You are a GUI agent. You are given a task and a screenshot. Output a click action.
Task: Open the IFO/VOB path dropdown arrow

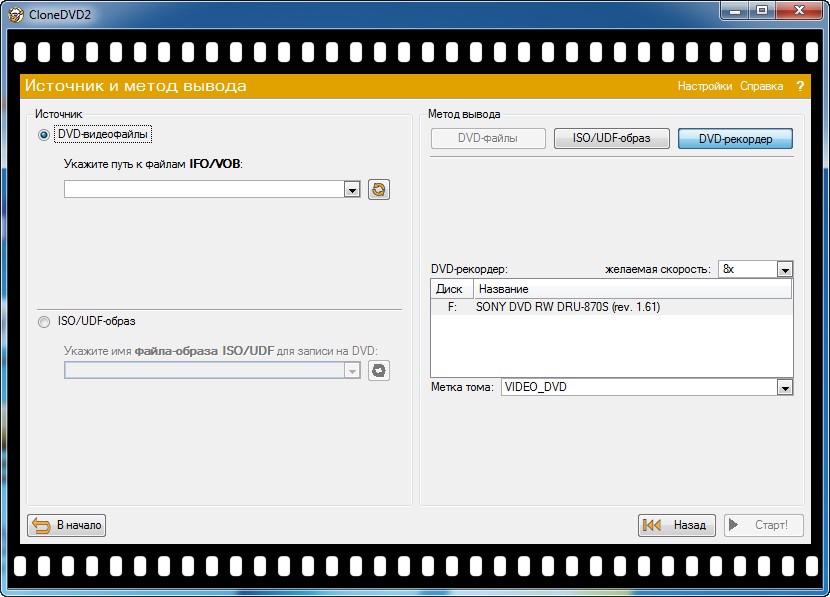click(352, 189)
